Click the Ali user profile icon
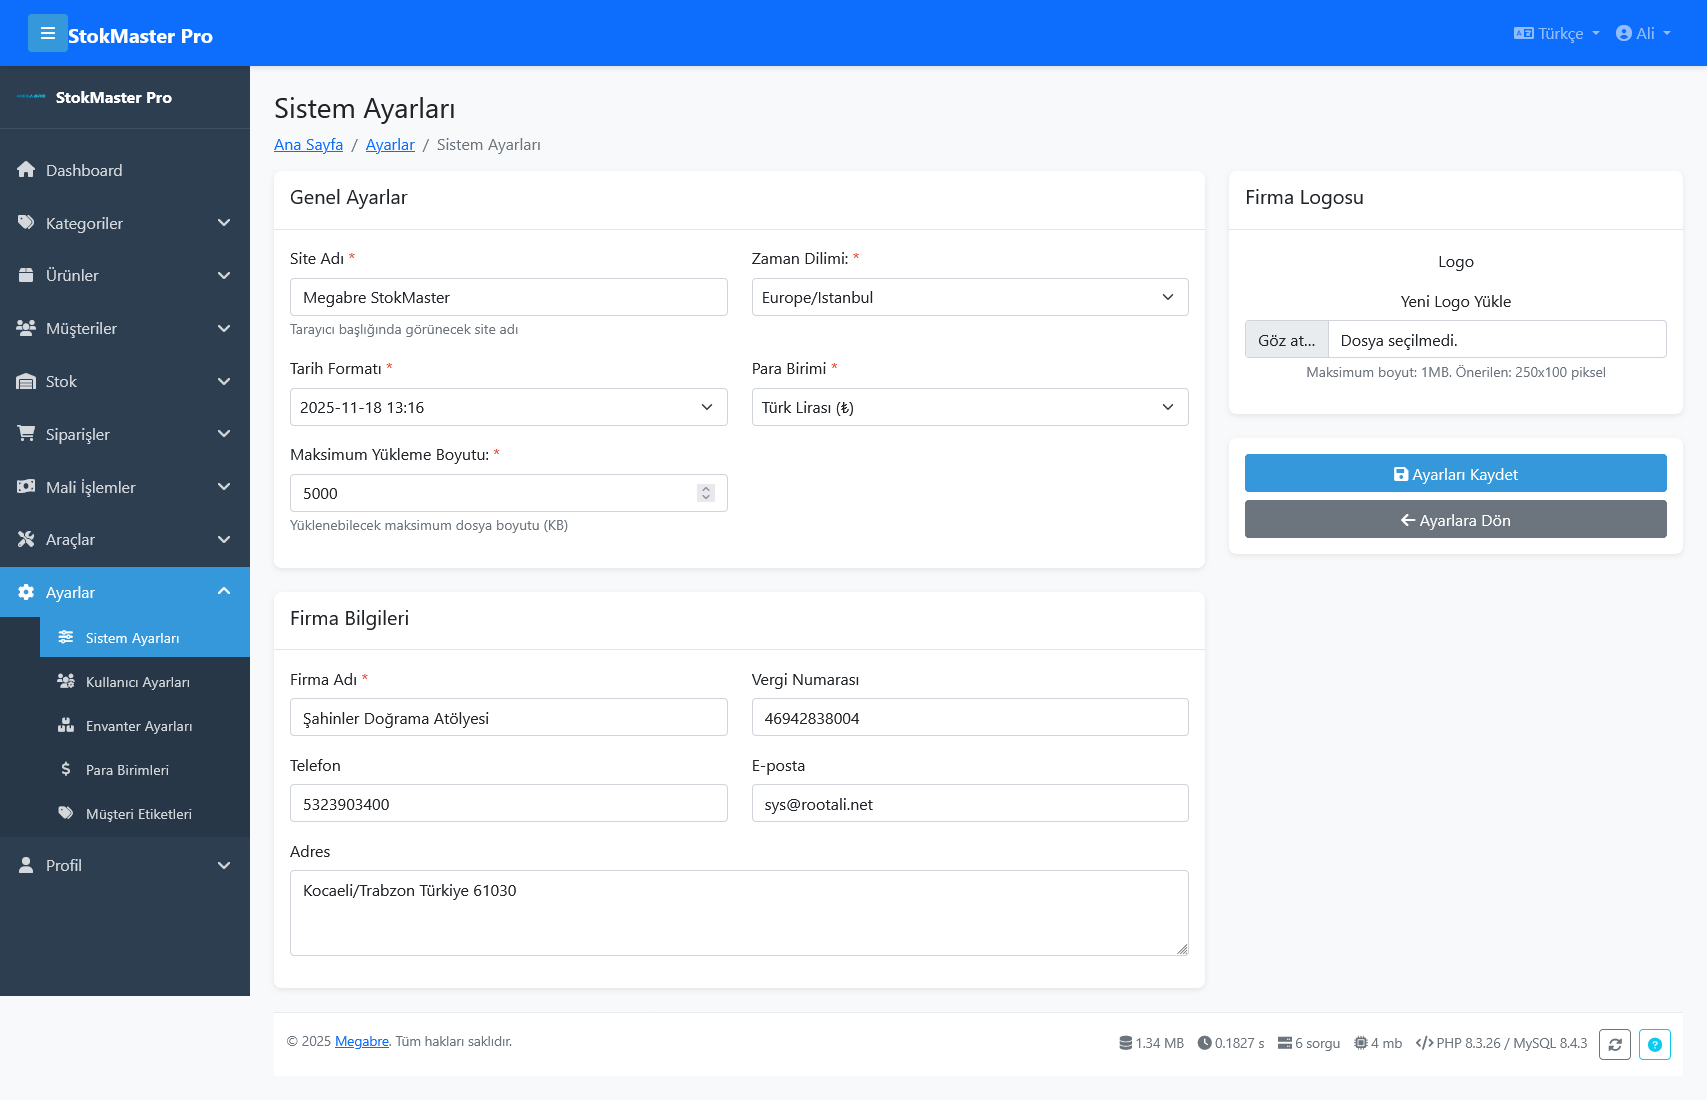 [1623, 33]
